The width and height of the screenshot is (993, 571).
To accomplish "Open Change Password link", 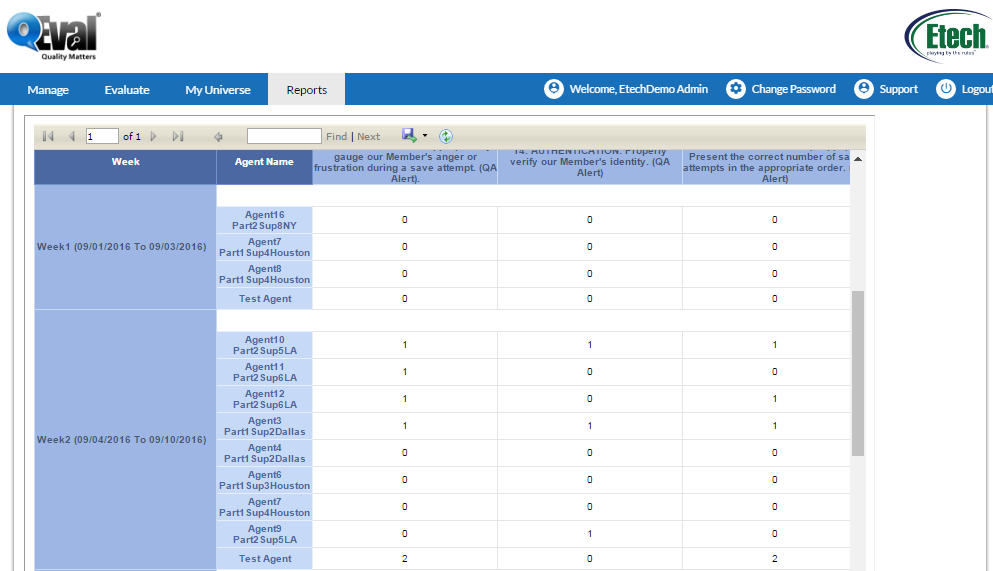I will 794,89.
